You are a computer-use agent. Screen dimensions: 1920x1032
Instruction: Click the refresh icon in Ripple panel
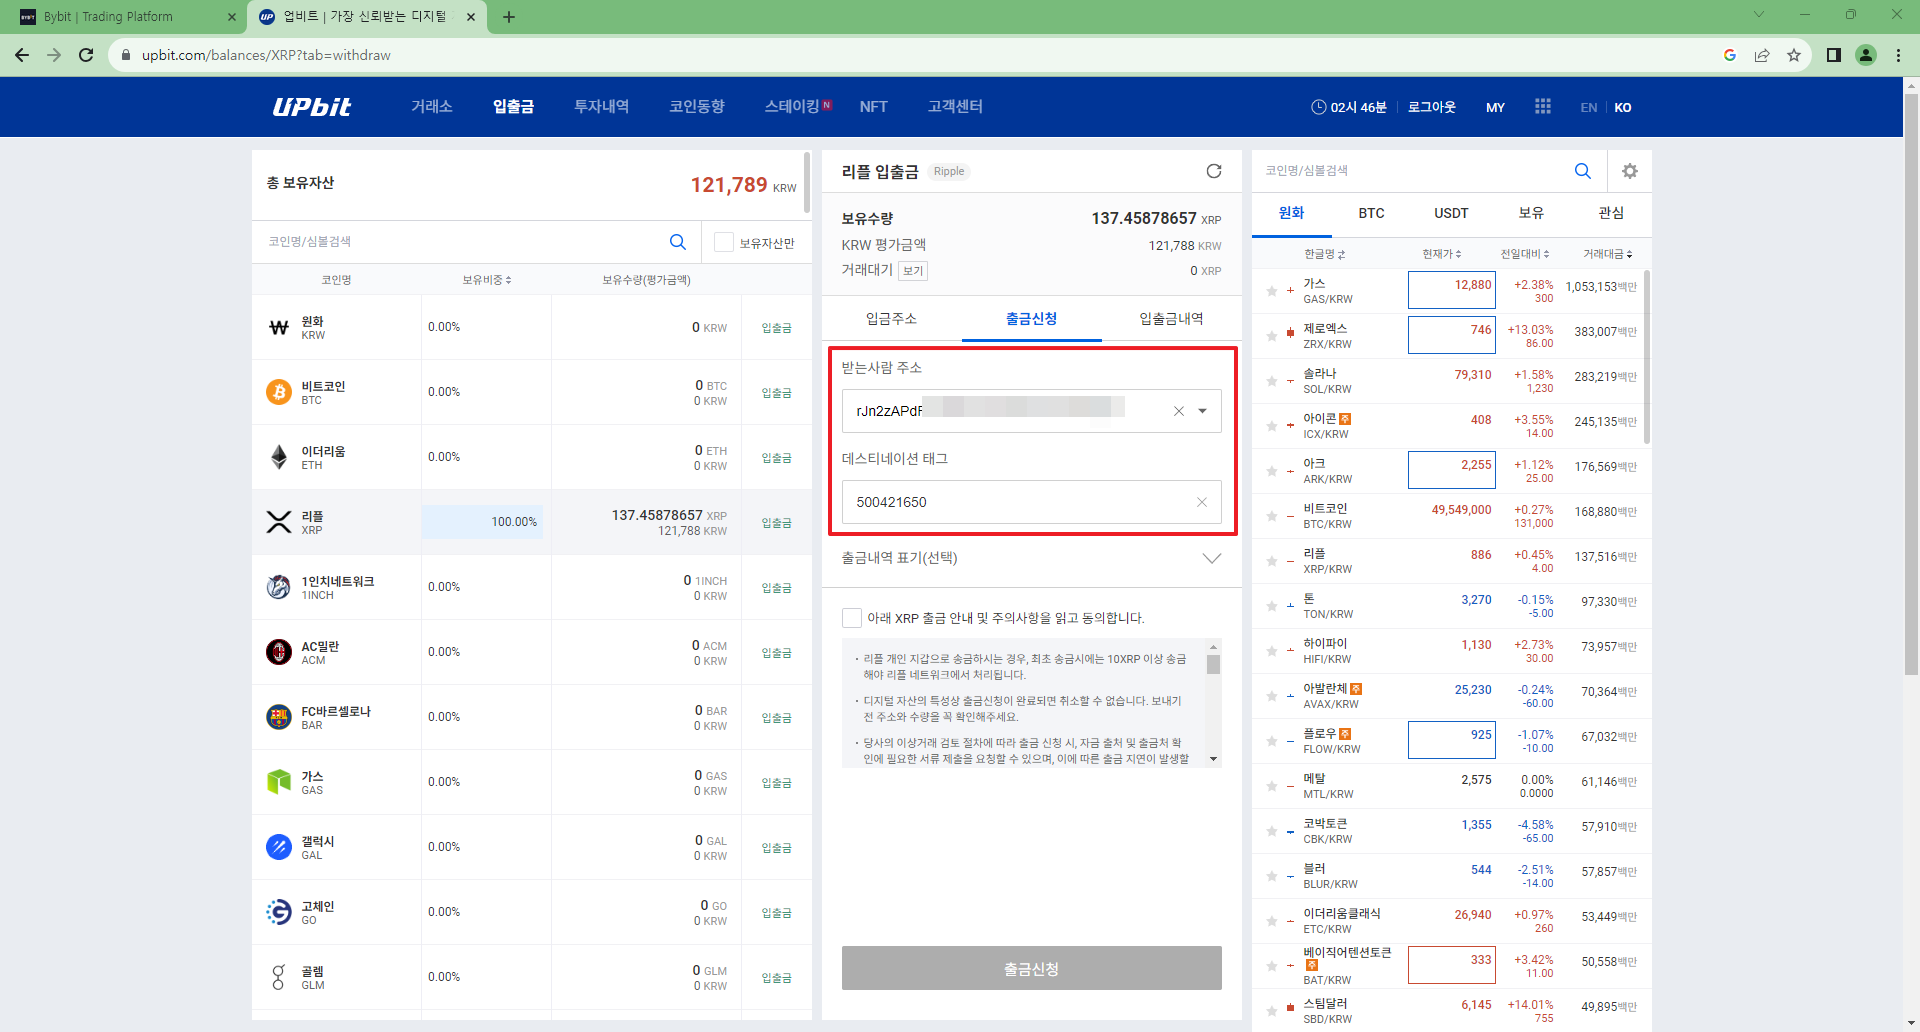pos(1213,171)
